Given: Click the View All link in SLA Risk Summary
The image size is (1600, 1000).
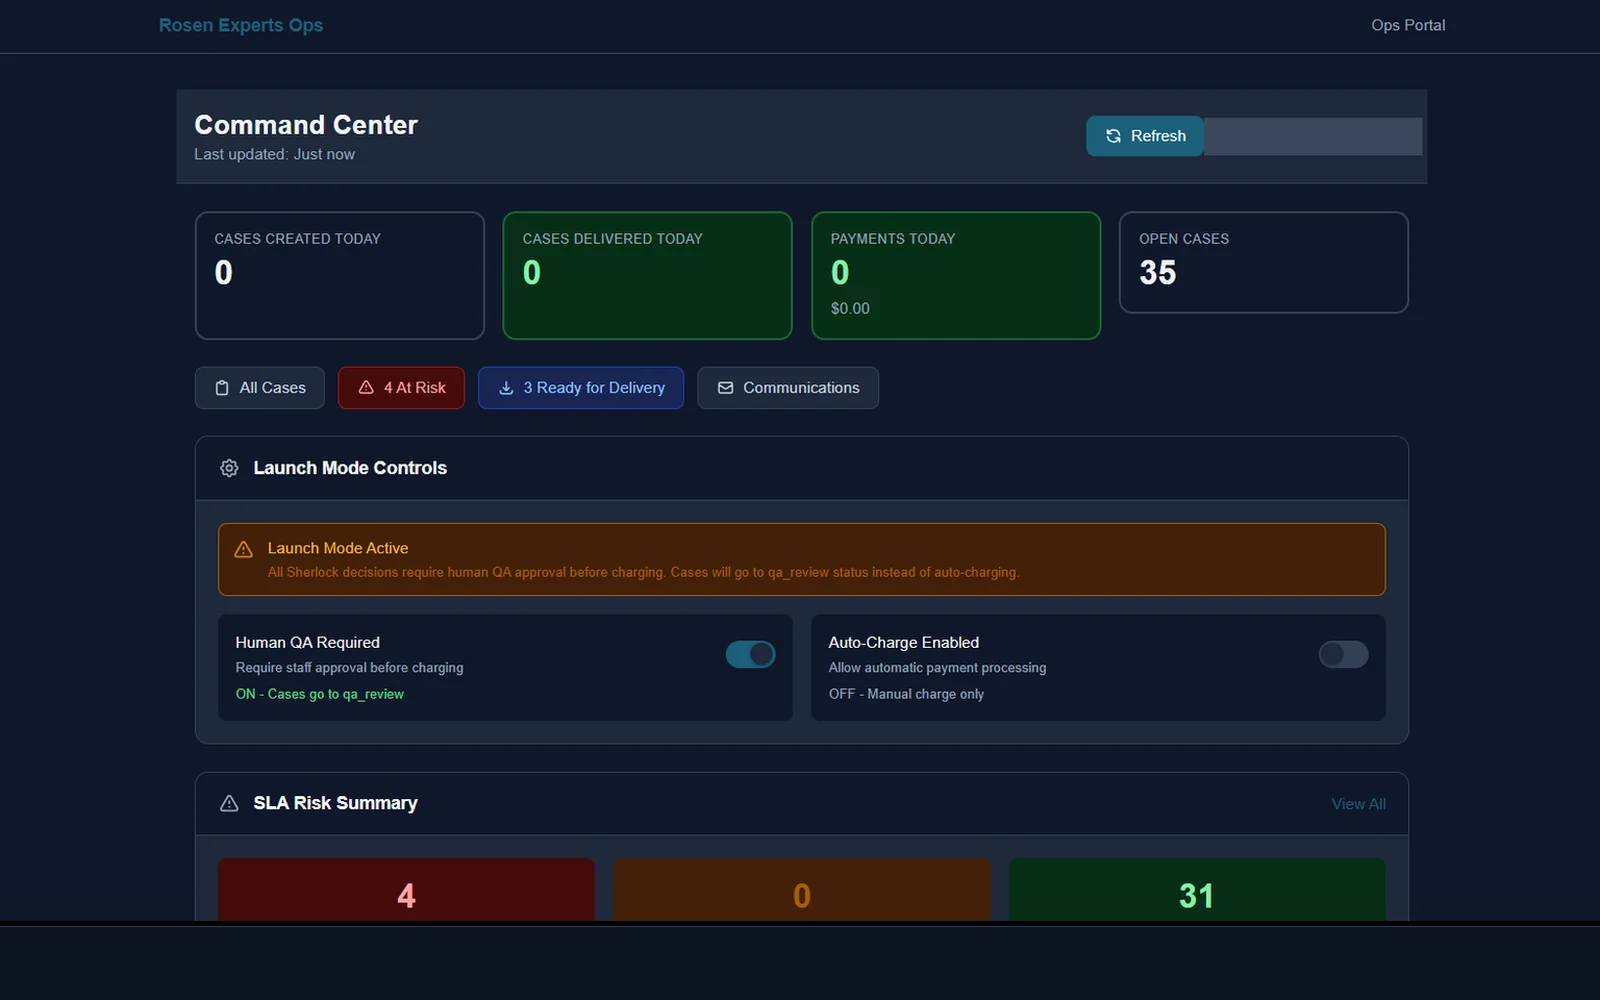Looking at the screenshot, I should (x=1358, y=804).
